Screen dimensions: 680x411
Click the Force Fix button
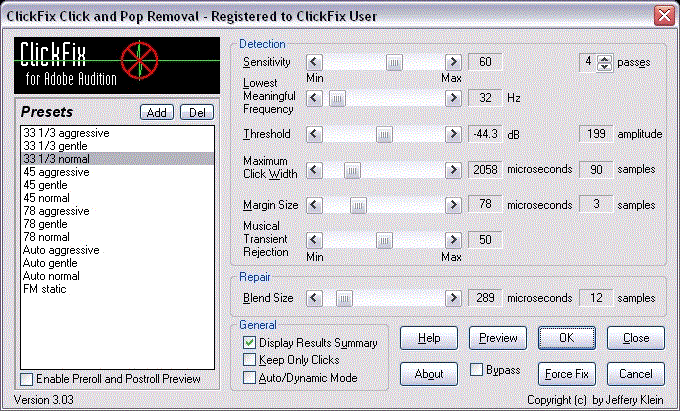567,374
